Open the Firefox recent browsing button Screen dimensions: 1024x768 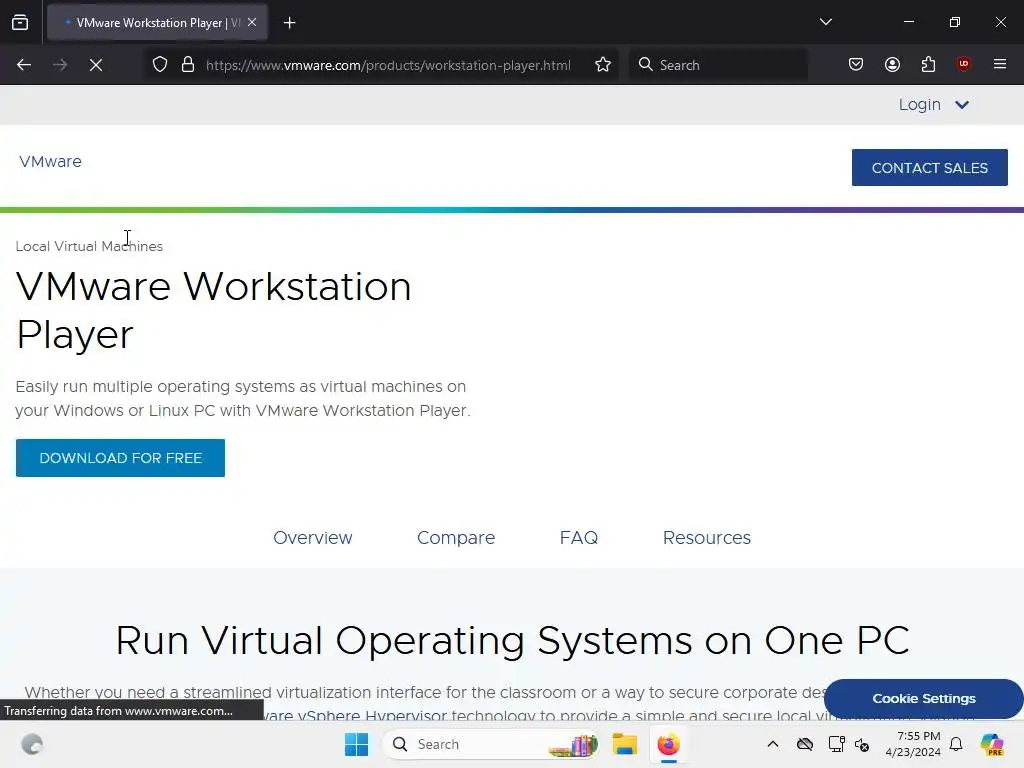20,23
